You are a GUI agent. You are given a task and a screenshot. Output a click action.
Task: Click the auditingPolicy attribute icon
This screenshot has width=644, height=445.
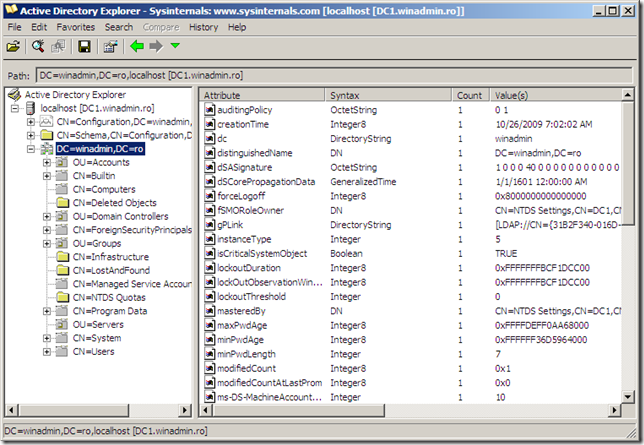[x=210, y=110]
